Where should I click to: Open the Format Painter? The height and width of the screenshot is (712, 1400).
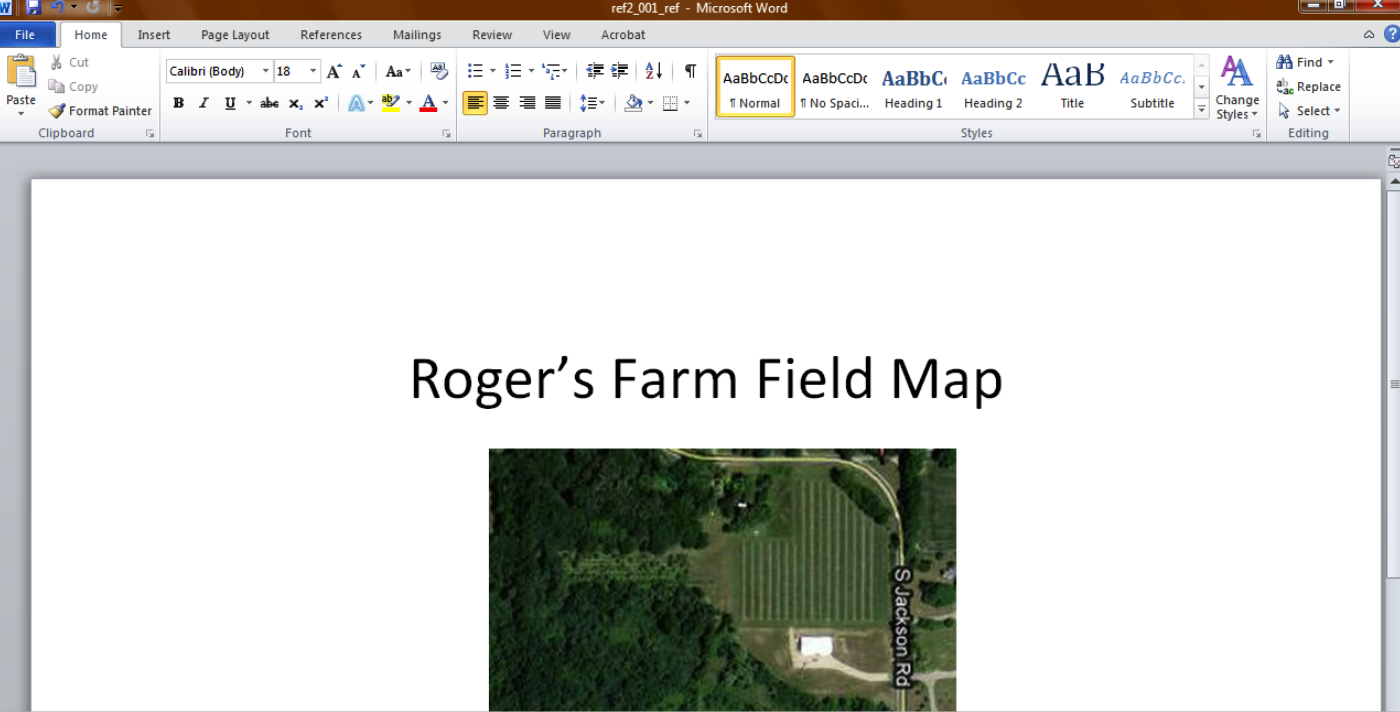[100, 110]
